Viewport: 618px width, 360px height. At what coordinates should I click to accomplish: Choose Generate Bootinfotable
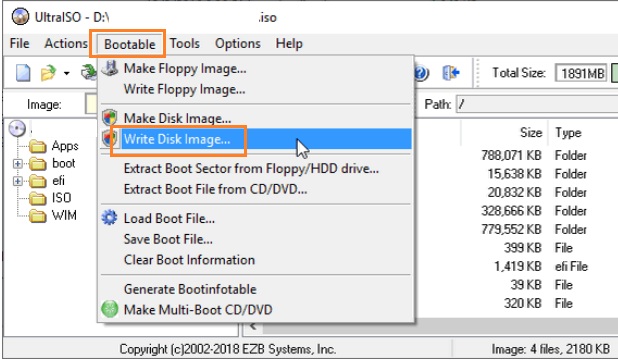(x=255, y=289)
